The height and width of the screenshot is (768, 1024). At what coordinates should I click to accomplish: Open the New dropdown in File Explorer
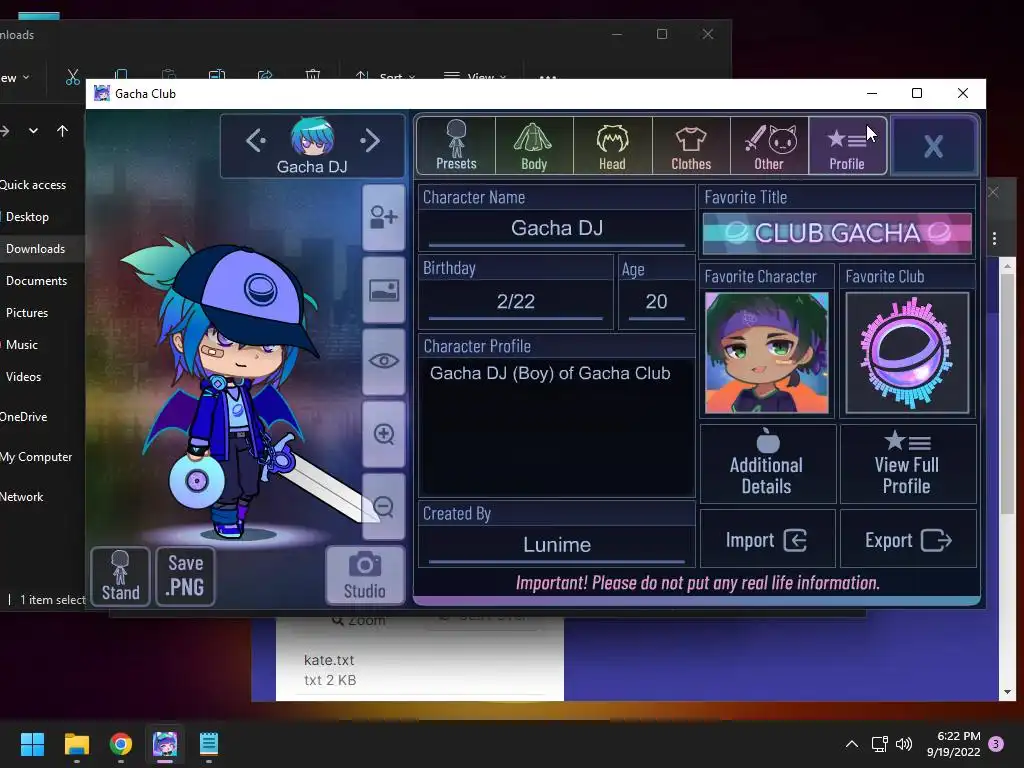pyautogui.click(x=14, y=78)
